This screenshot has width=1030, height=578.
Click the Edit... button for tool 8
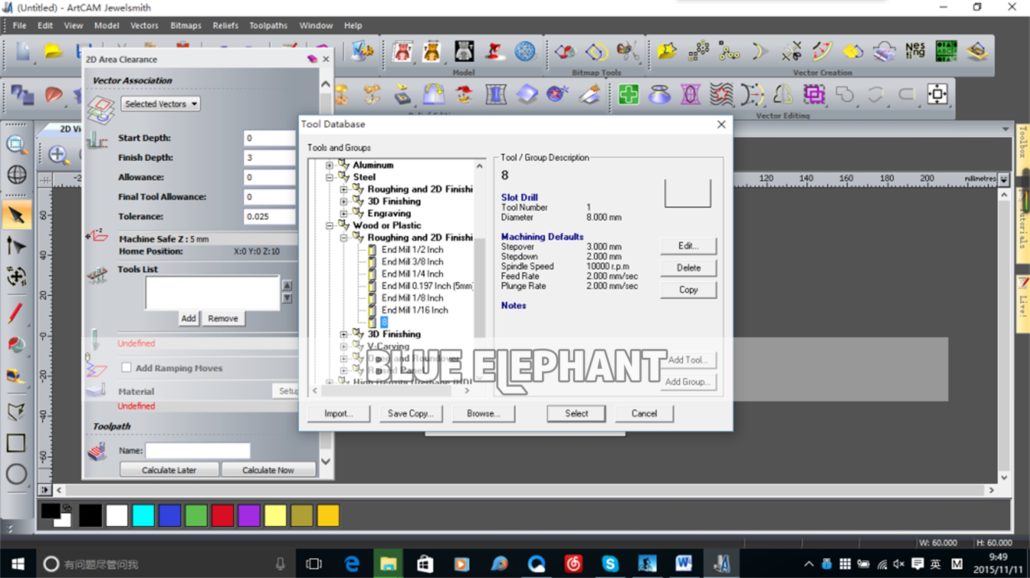click(x=688, y=246)
